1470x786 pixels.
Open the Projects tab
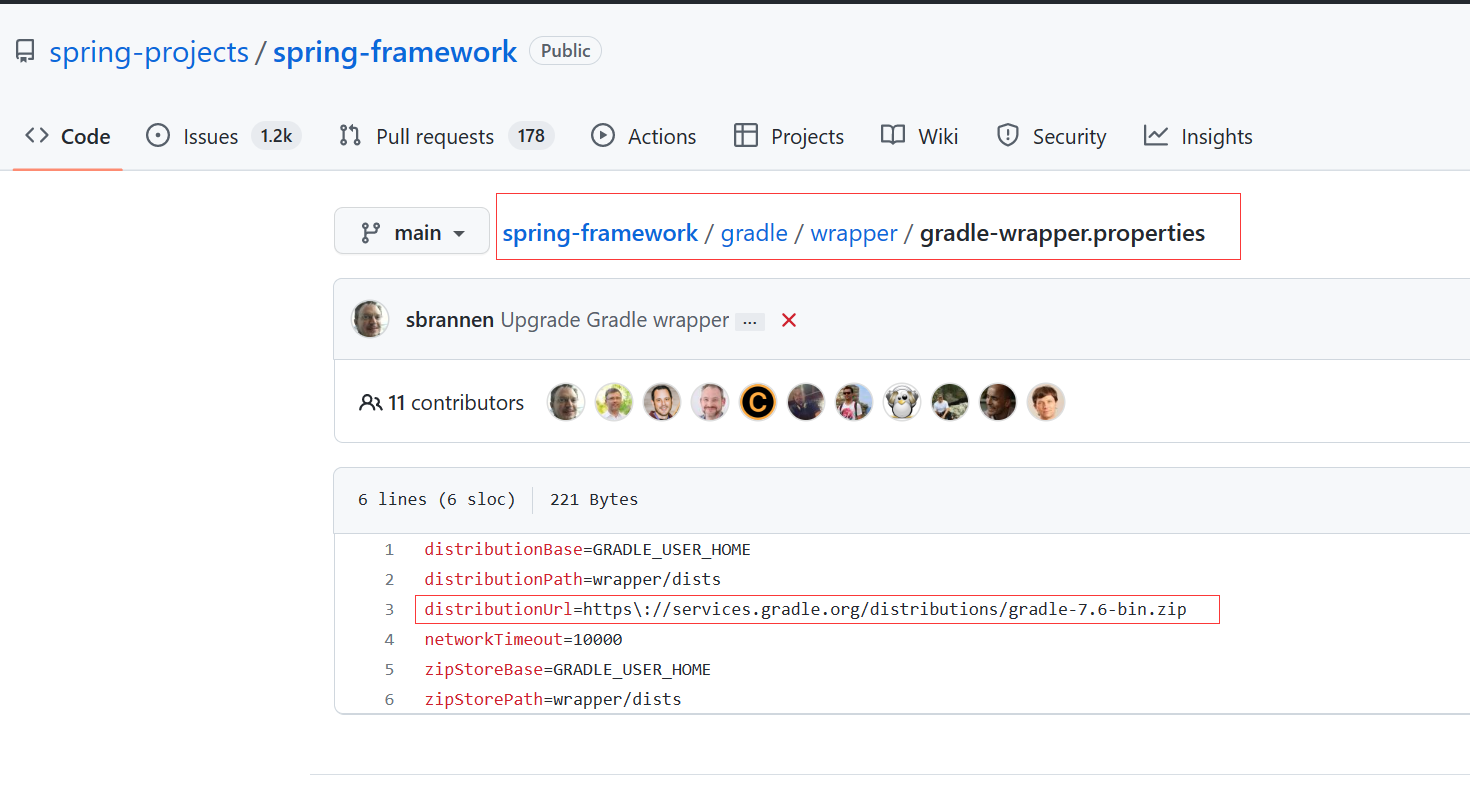click(788, 136)
